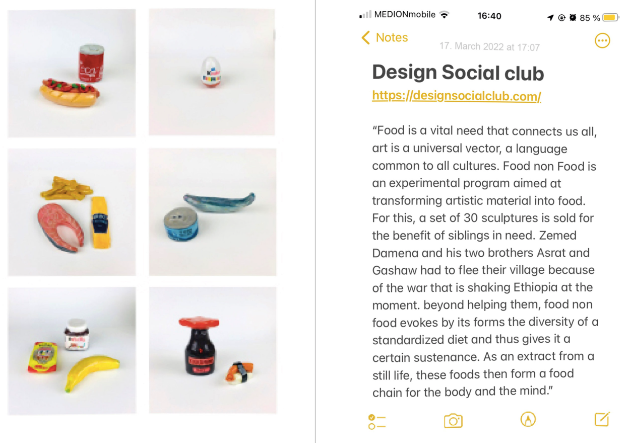
Task: Tap the Wi-Fi icon in status bar
Action: pos(445,17)
